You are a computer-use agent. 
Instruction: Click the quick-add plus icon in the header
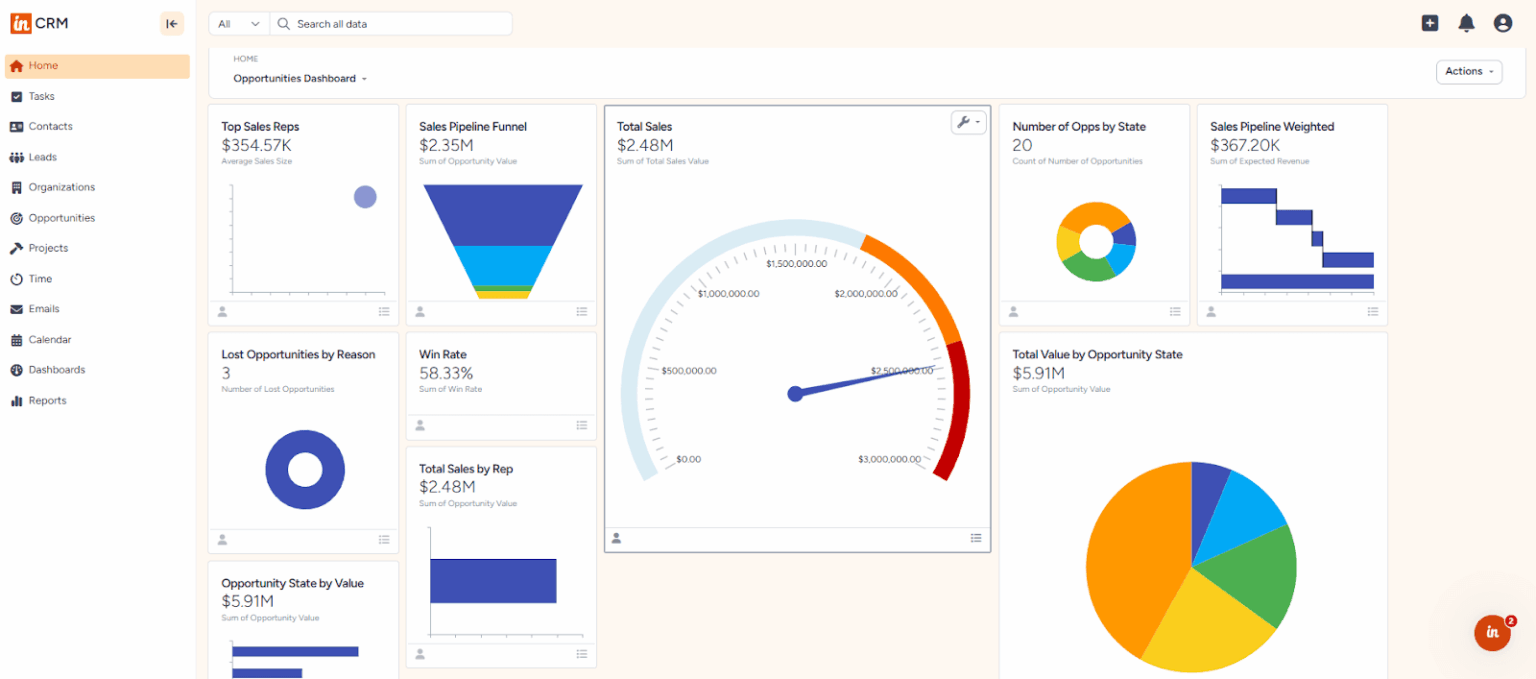pos(1430,22)
